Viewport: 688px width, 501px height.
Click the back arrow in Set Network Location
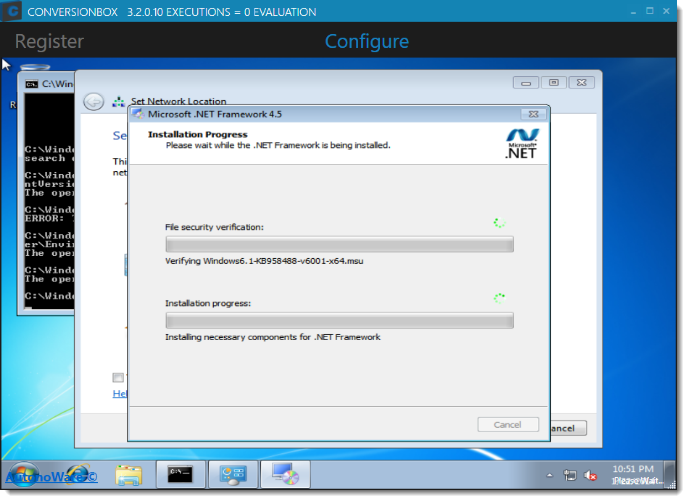coord(93,102)
